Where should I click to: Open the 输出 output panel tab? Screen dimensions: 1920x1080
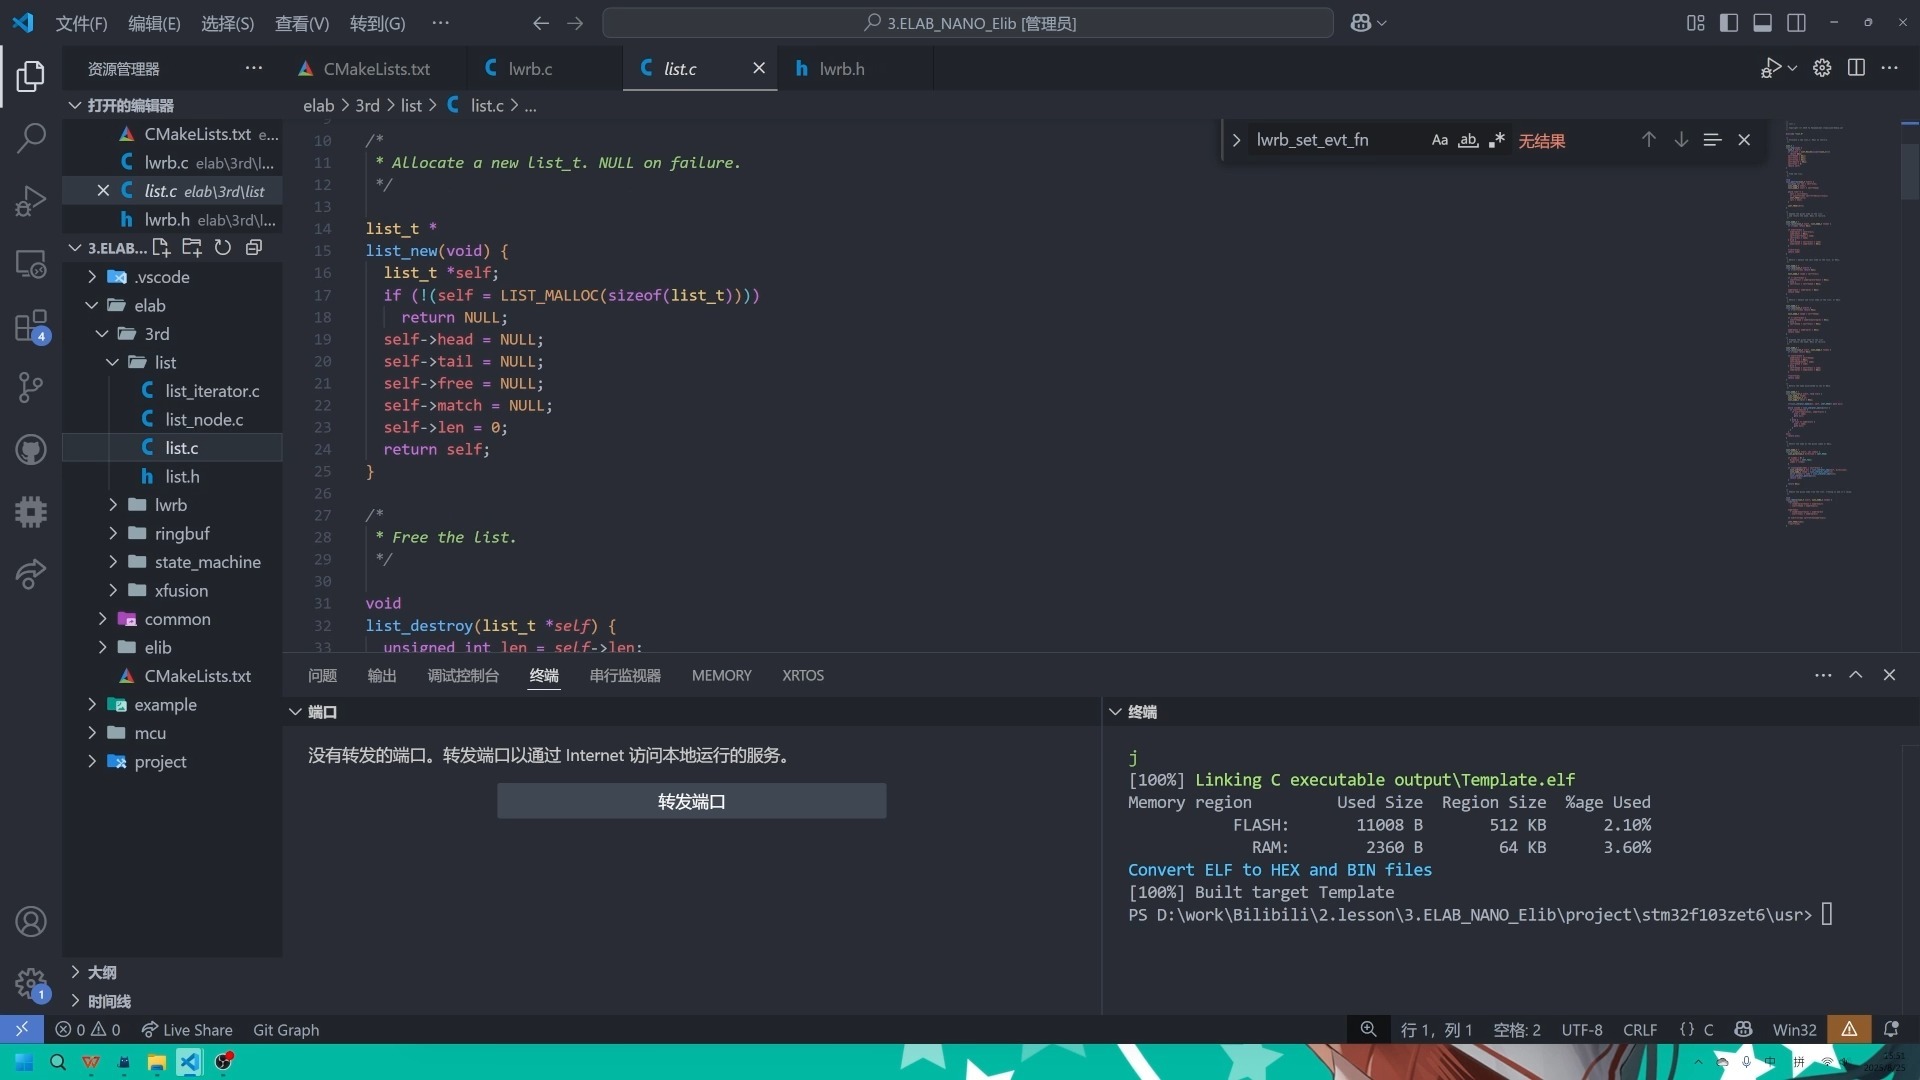click(x=381, y=676)
